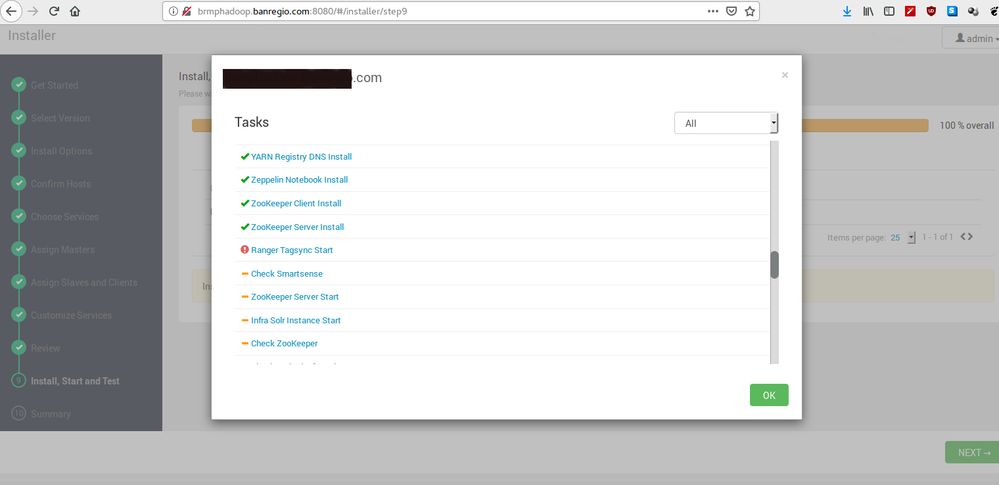999x485 pixels.
Task: Click the overall install progress bar
Action: point(865,126)
